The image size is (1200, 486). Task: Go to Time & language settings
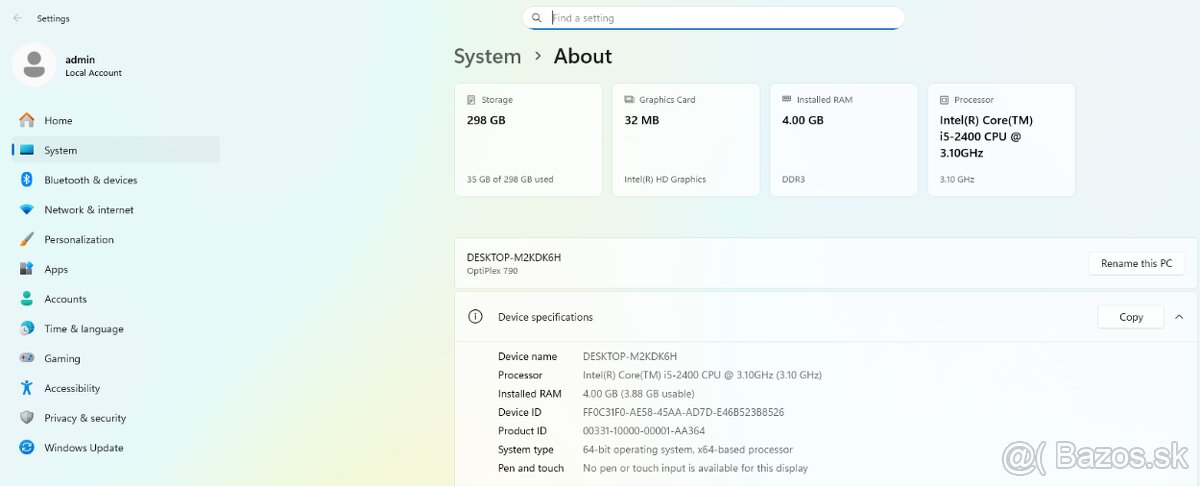(x=83, y=329)
